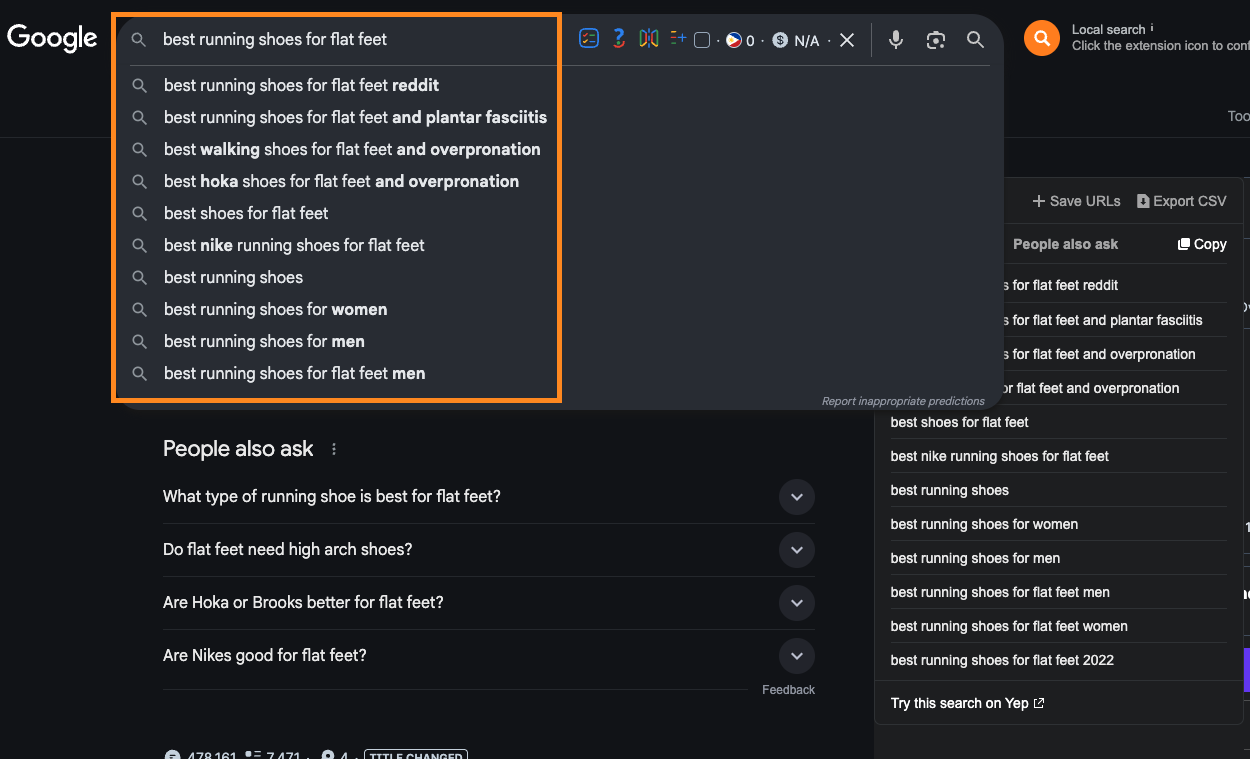
Task: Click Report inappropriate predictions link
Action: pyautogui.click(x=903, y=401)
